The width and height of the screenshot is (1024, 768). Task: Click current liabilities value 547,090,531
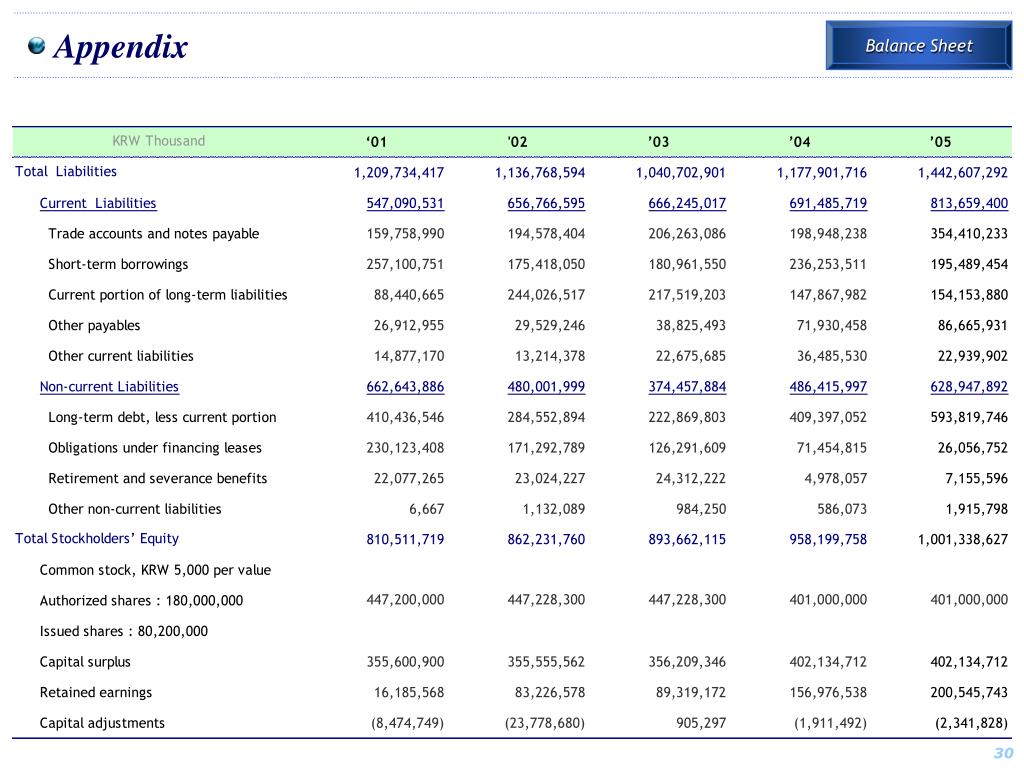[x=405, y=203]
